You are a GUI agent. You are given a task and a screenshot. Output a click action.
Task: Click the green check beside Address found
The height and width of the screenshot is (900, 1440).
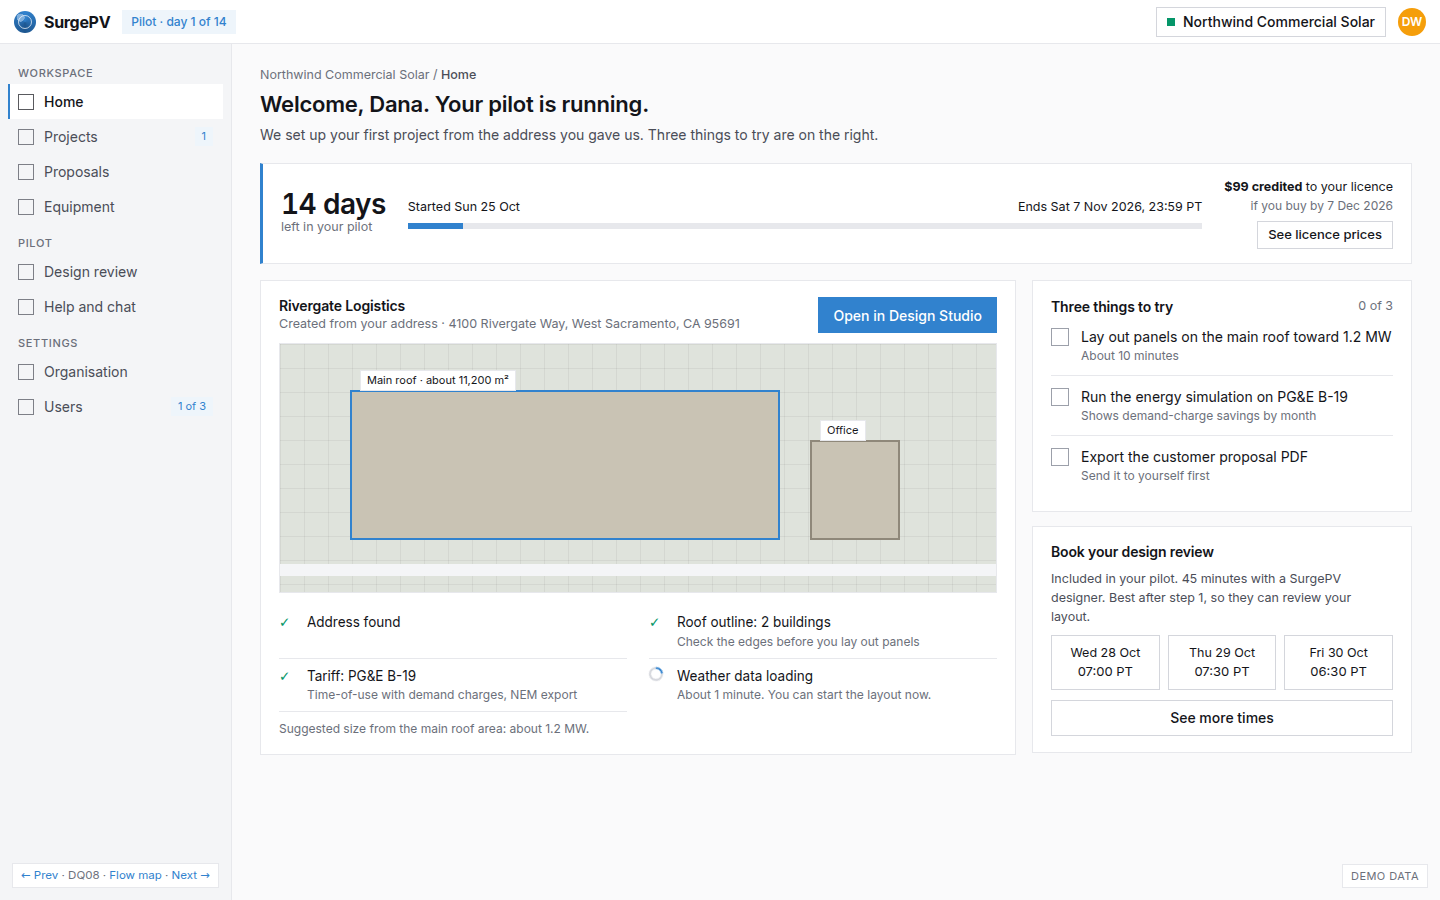pos(285,622)
